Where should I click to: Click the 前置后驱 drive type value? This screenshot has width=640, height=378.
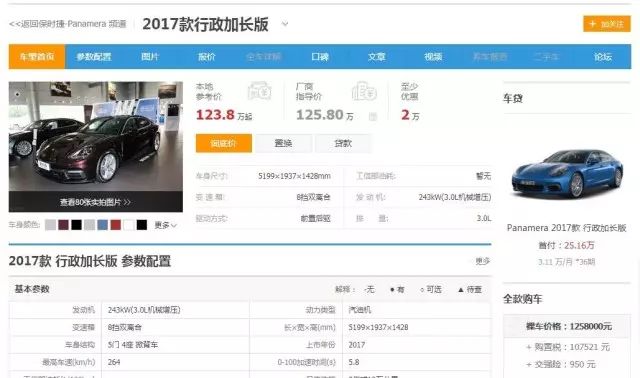pos(316,218)
